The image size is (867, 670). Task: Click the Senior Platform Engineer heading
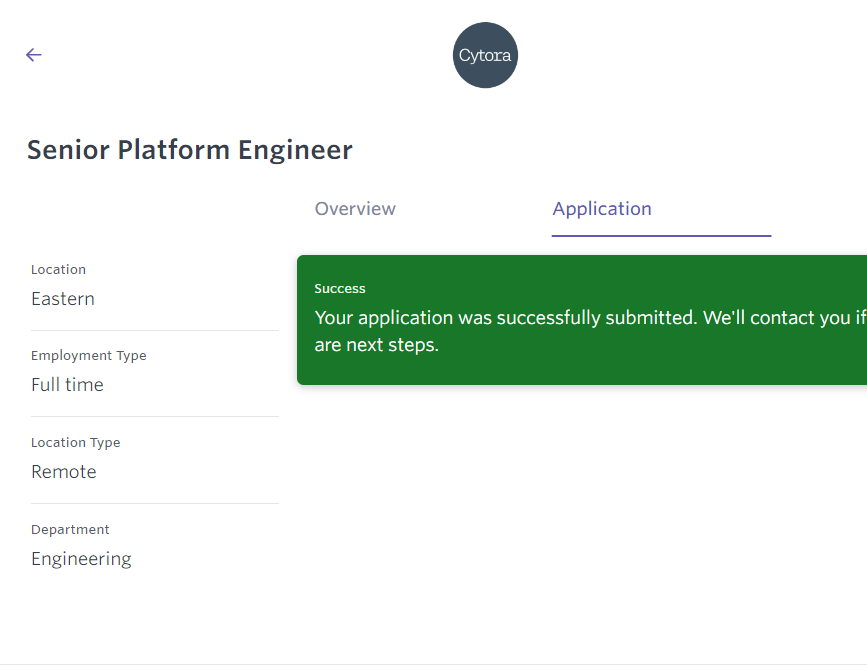coord(190,150)
